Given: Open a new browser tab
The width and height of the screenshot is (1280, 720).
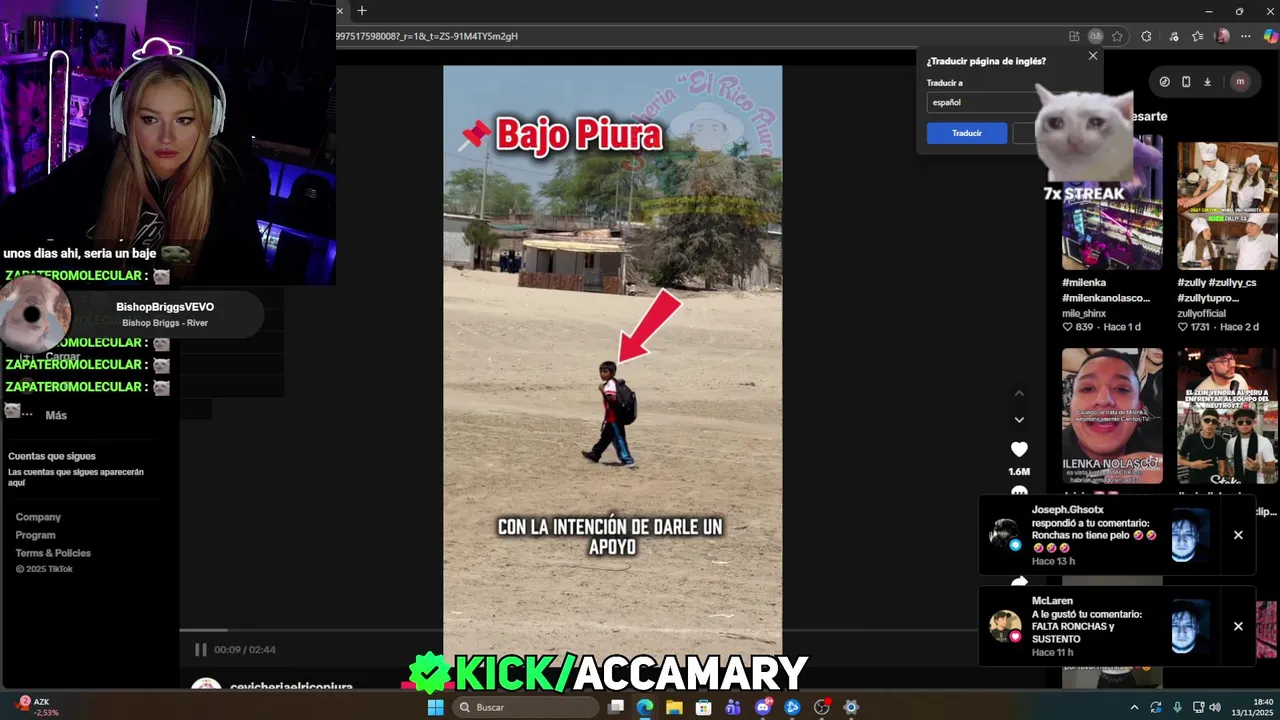Looking at the screenshot, I should point(362,11).
